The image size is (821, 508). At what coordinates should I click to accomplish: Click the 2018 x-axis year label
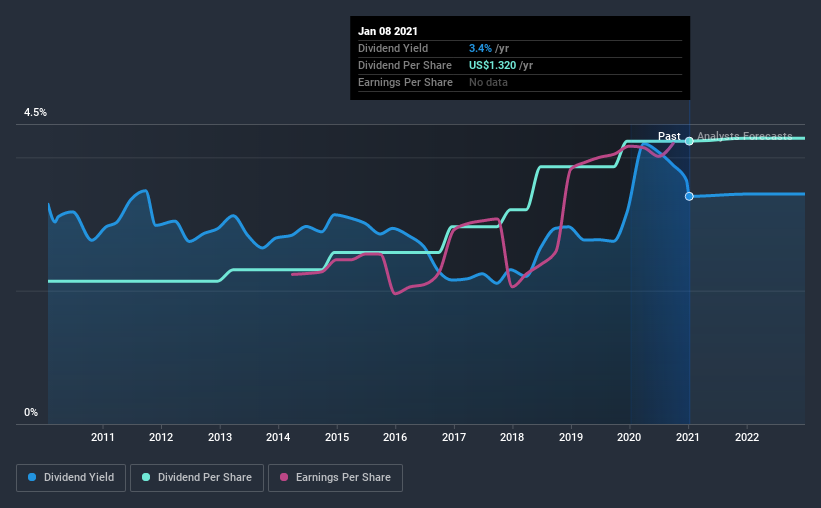[512, 437]
